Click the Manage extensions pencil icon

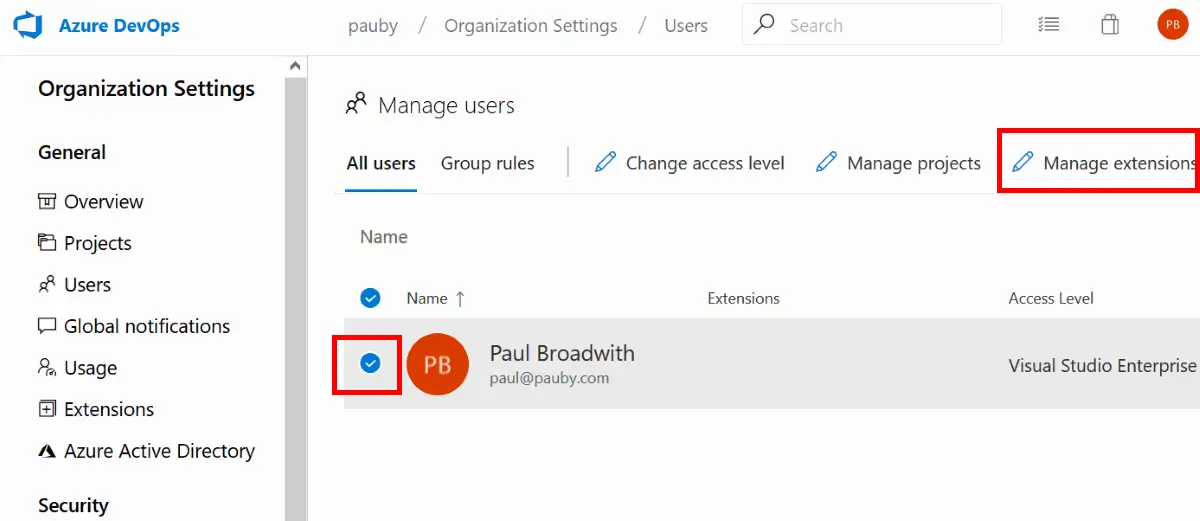(x=1022, y=162)
